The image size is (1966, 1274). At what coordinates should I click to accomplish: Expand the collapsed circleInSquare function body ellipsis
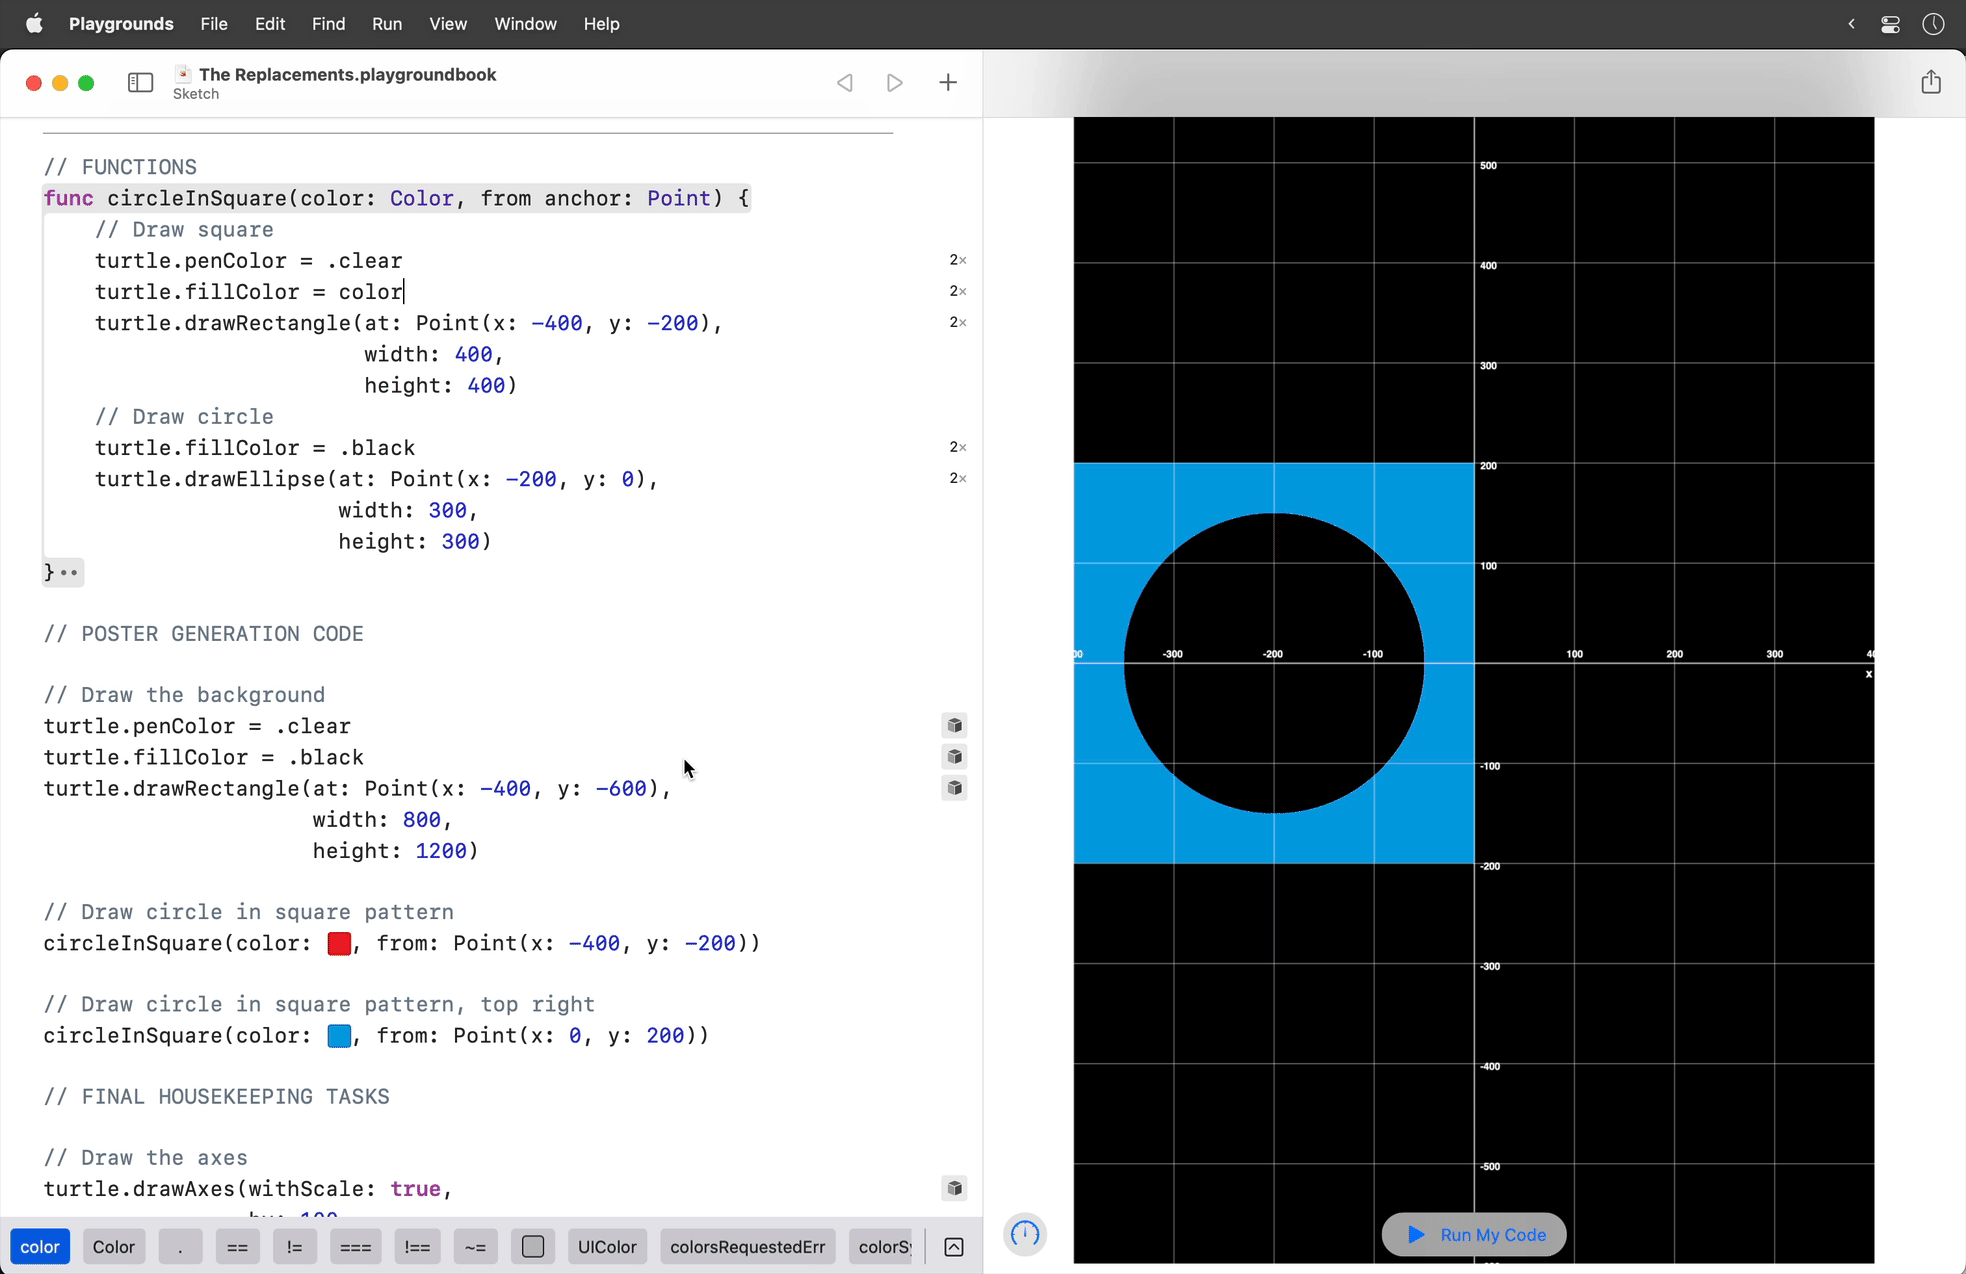click(68, 572)
